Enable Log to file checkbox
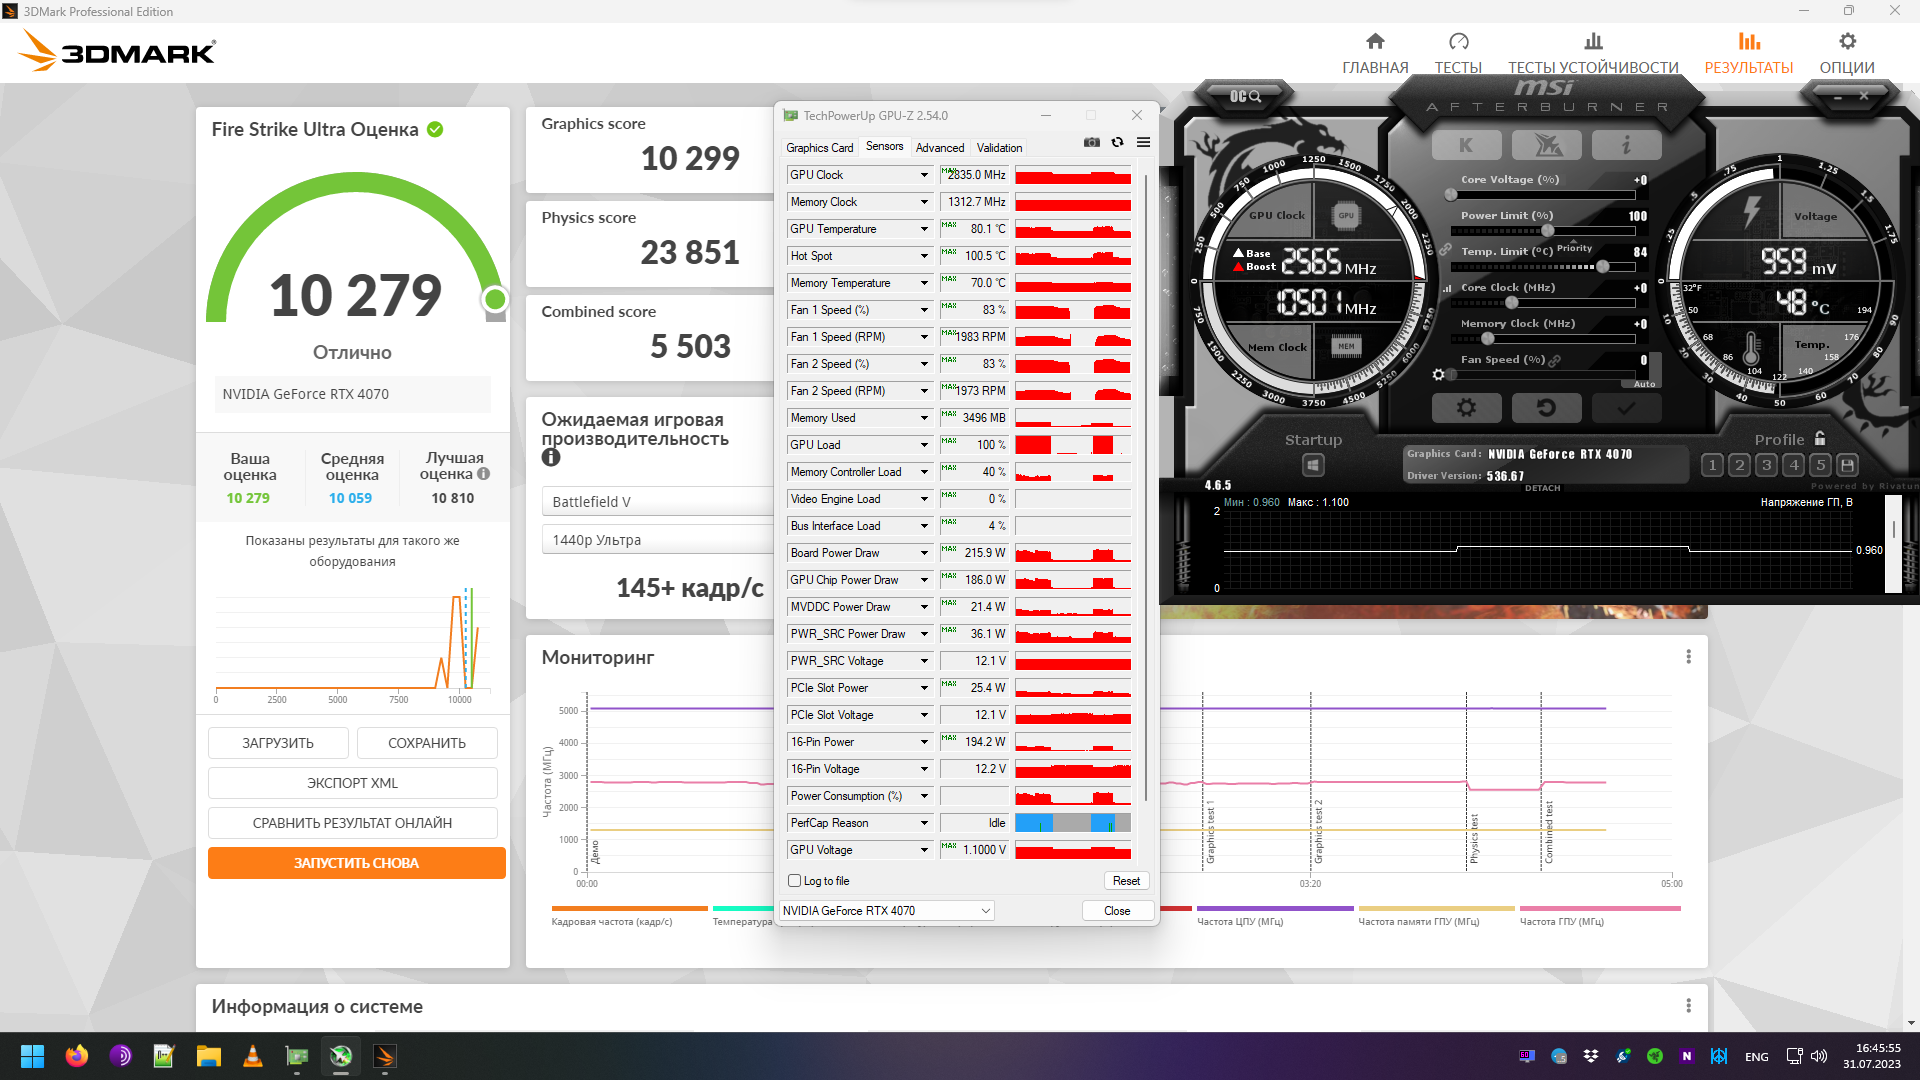Screen dimensions: 1920x1080 [795, 881]
